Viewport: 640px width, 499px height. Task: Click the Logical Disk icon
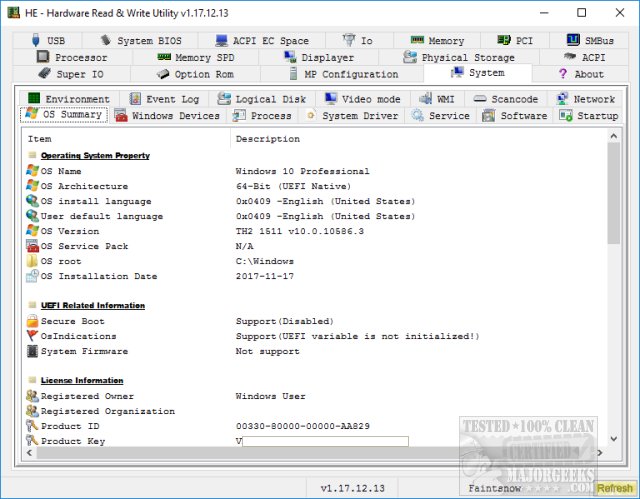point(224,98)
